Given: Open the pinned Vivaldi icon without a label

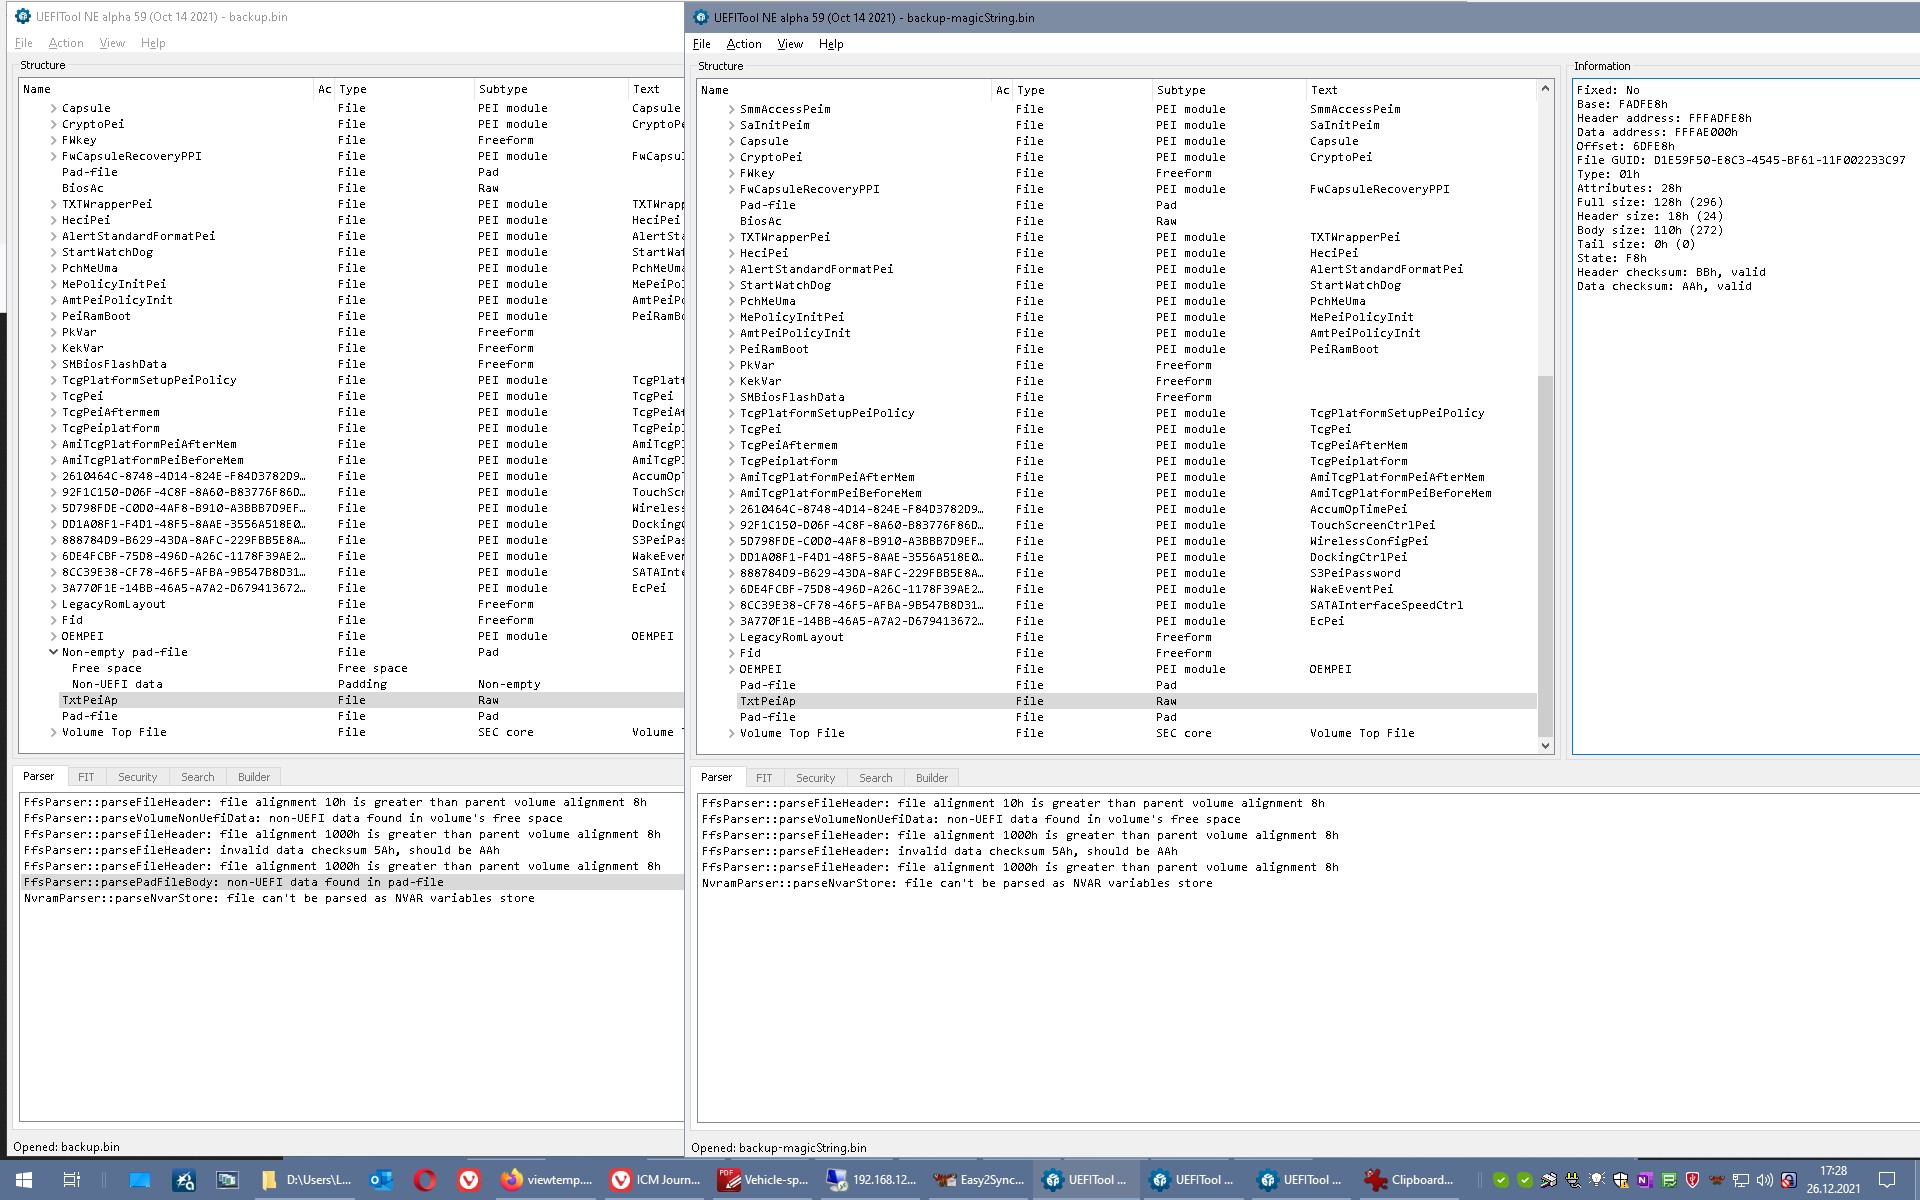Looking at the screenshot, I should [469, 1180].
